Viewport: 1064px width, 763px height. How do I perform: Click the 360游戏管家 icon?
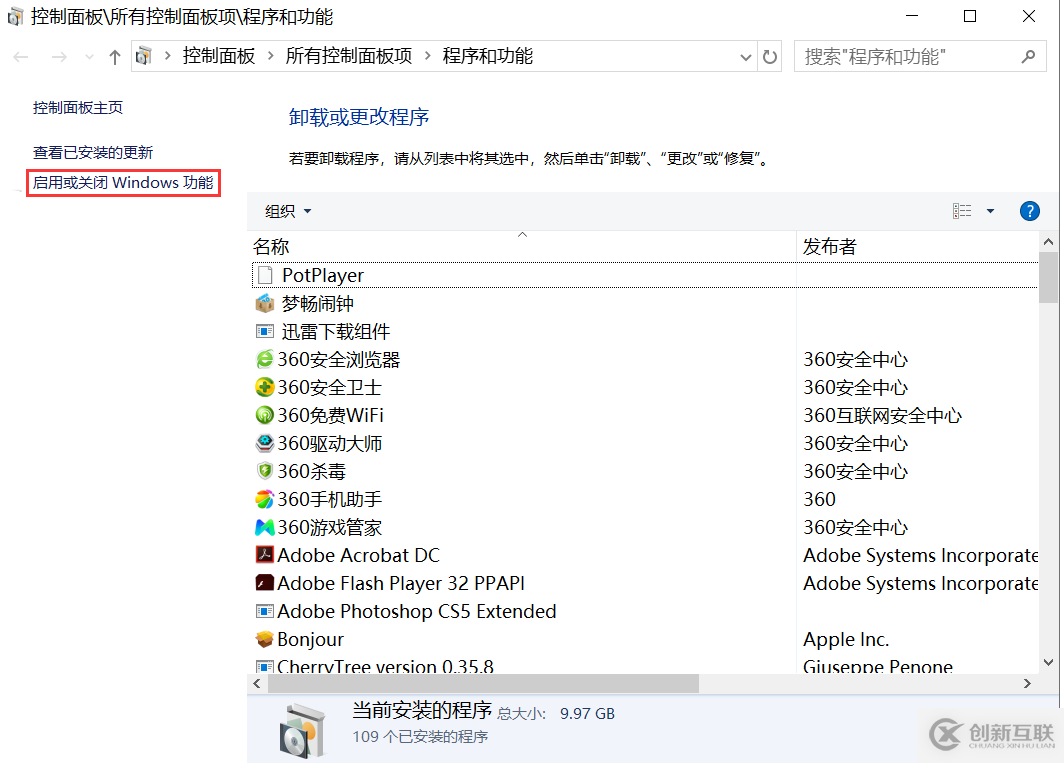coord(265,527)
